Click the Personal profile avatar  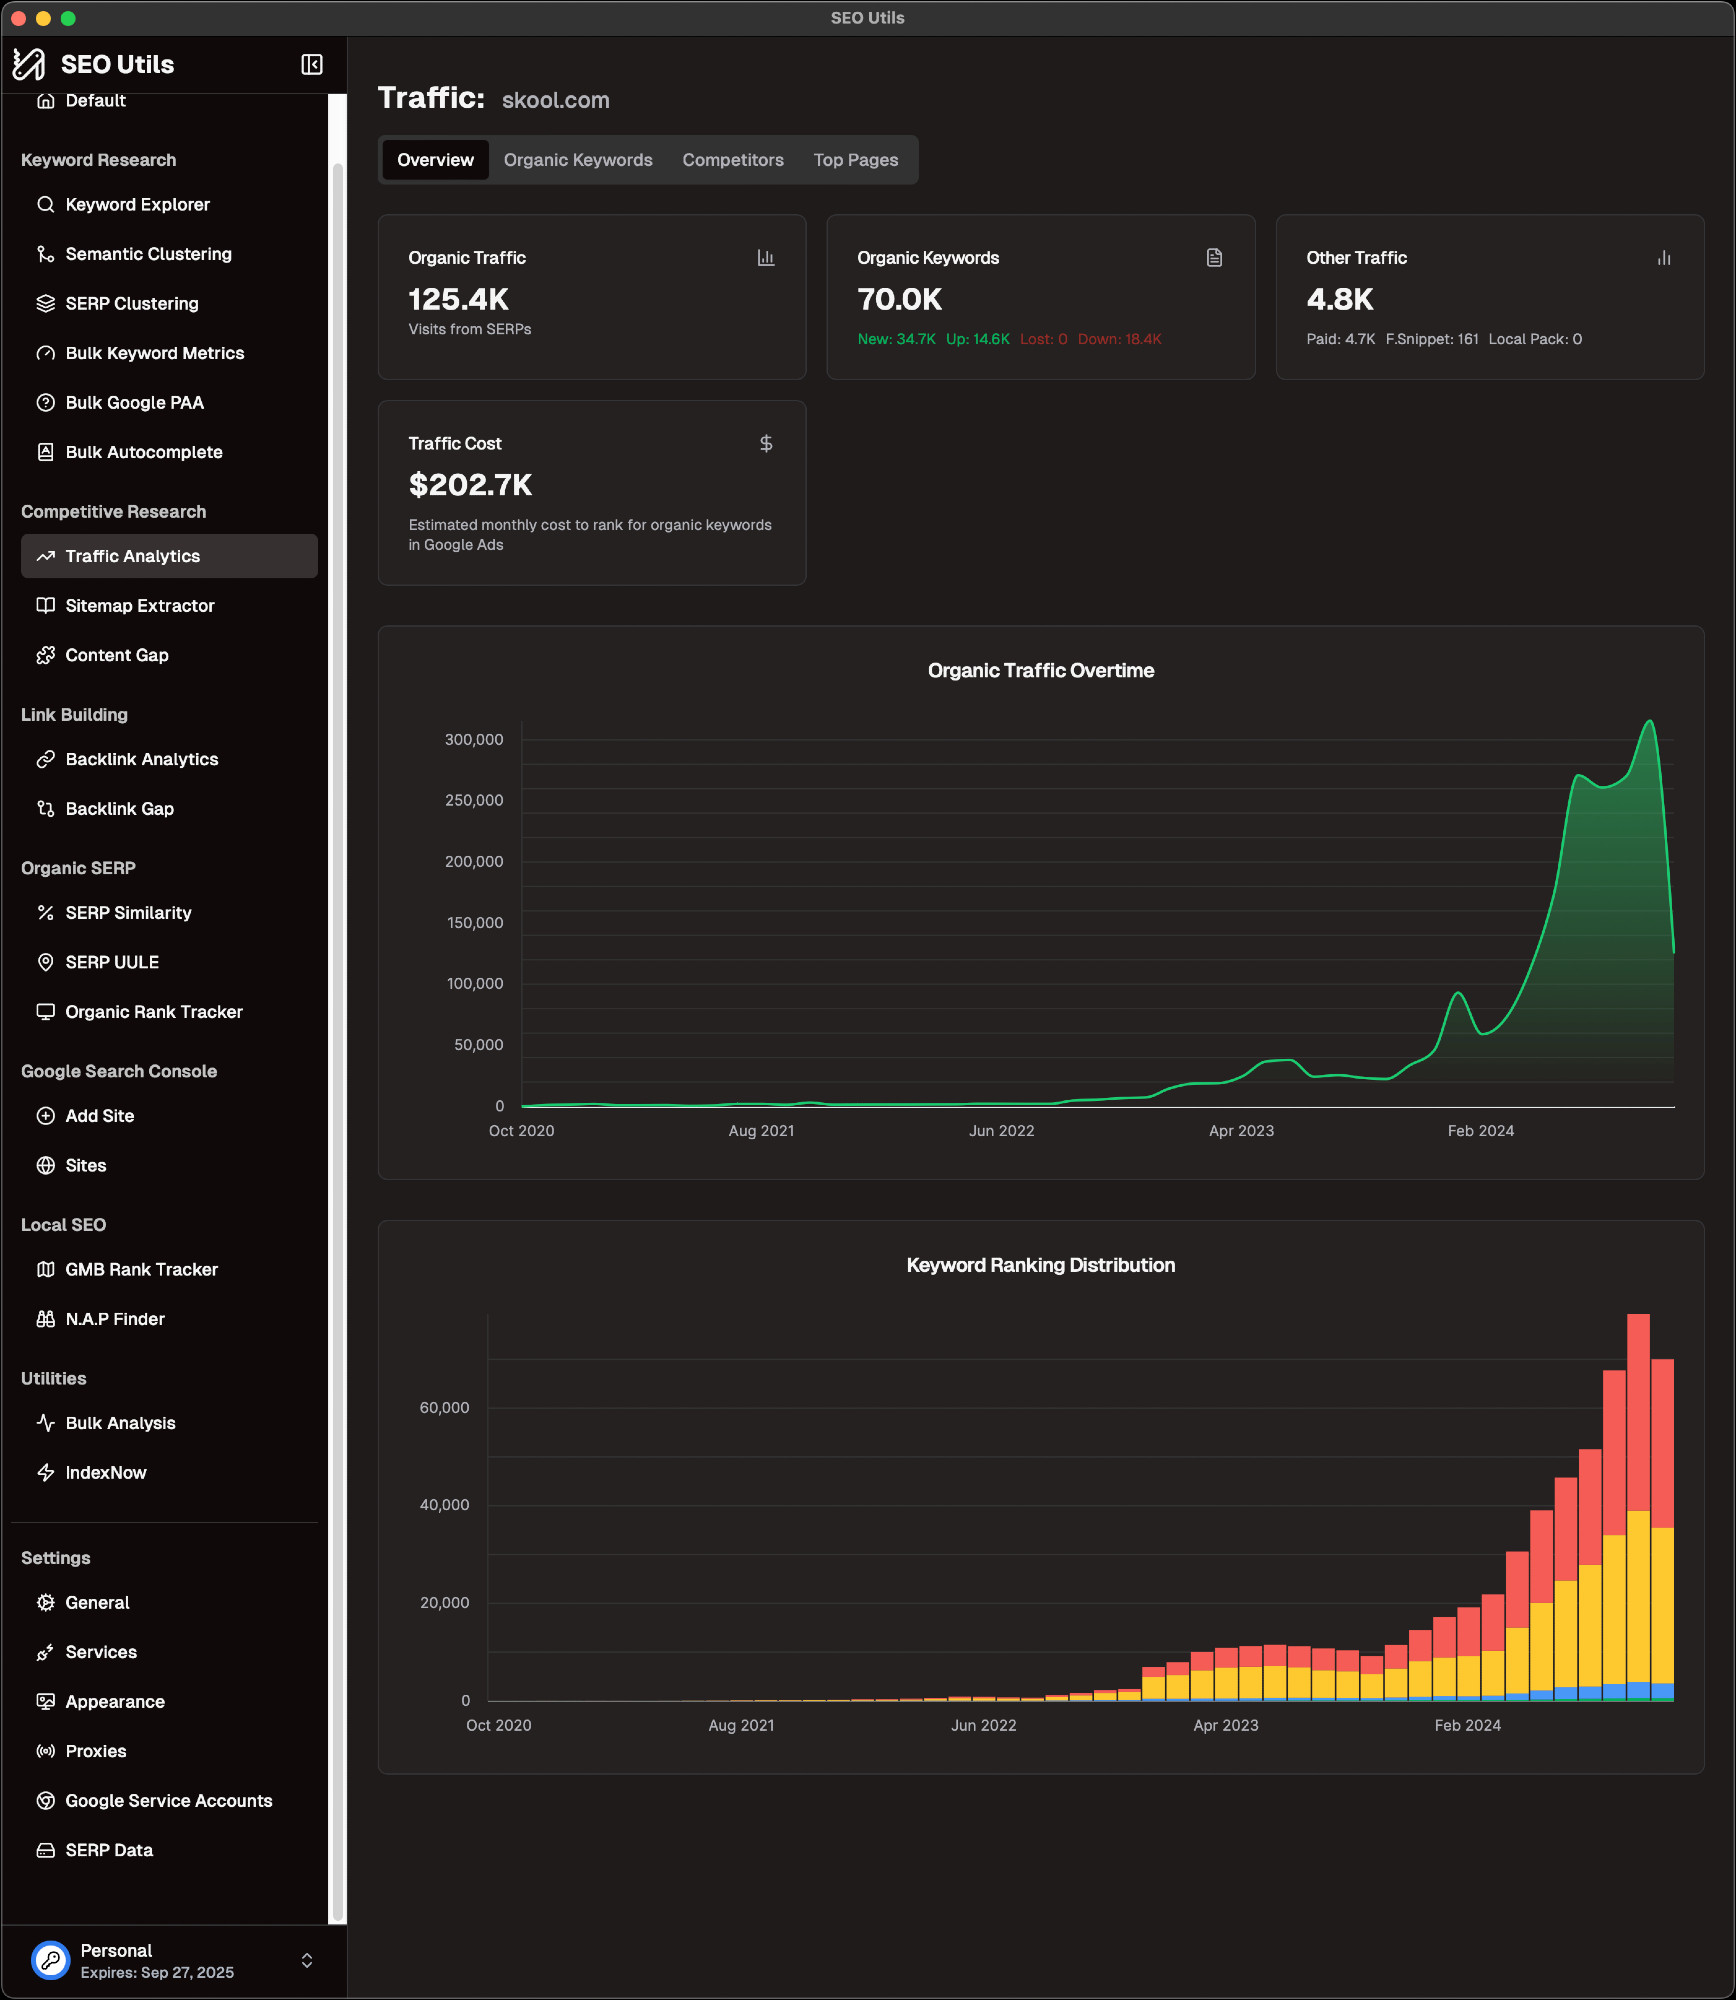(x=50, y=1960)
